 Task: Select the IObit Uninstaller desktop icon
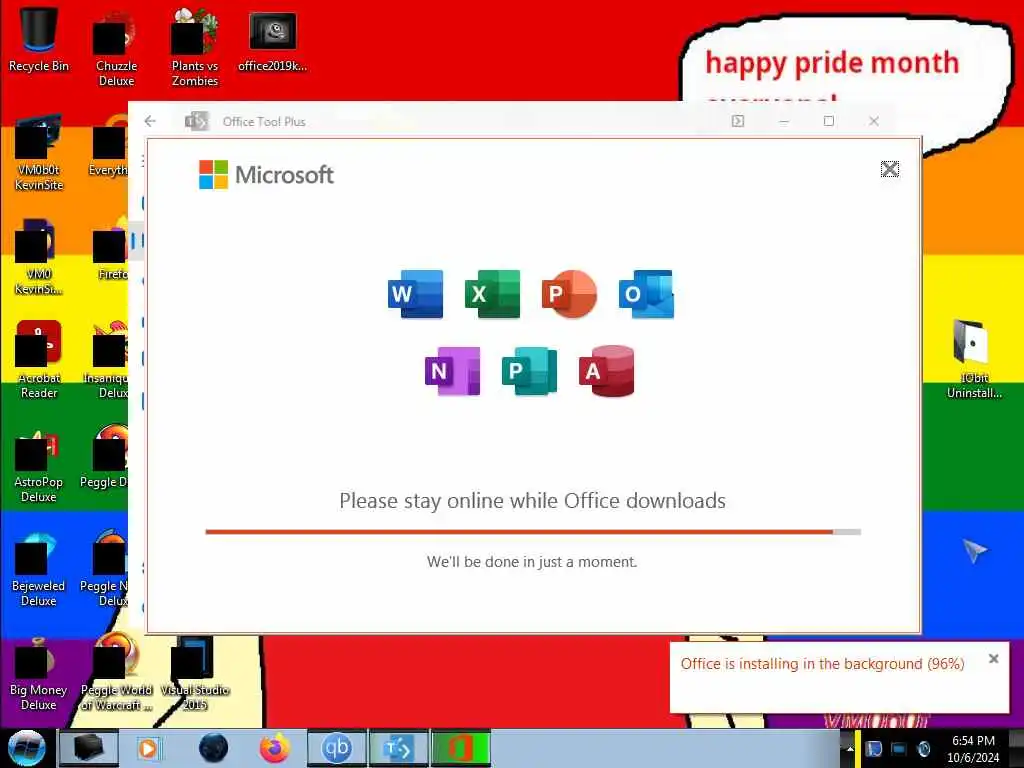coord(974,359)
